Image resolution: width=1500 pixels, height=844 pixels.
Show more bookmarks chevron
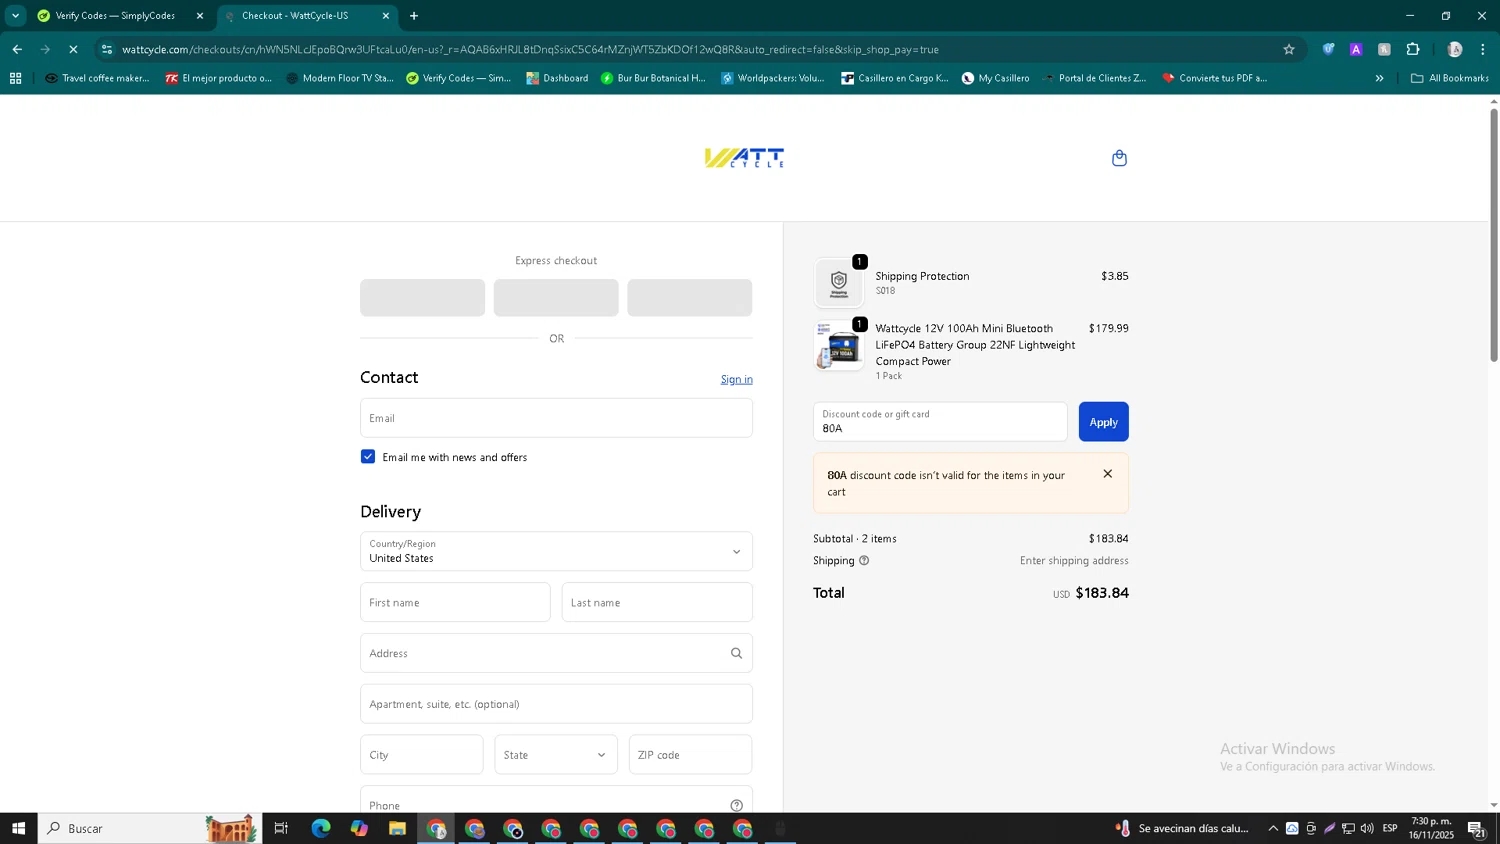1380,78
